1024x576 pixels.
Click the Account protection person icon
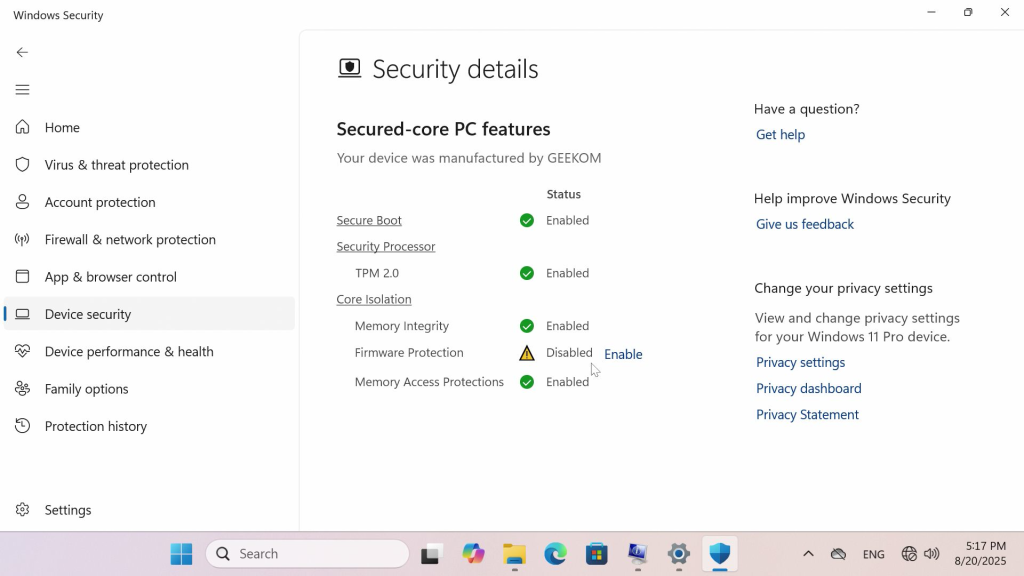click(22, 202)
